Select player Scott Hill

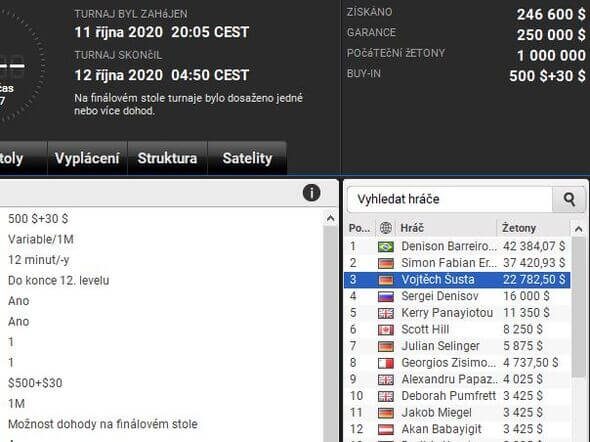point(457,329)
